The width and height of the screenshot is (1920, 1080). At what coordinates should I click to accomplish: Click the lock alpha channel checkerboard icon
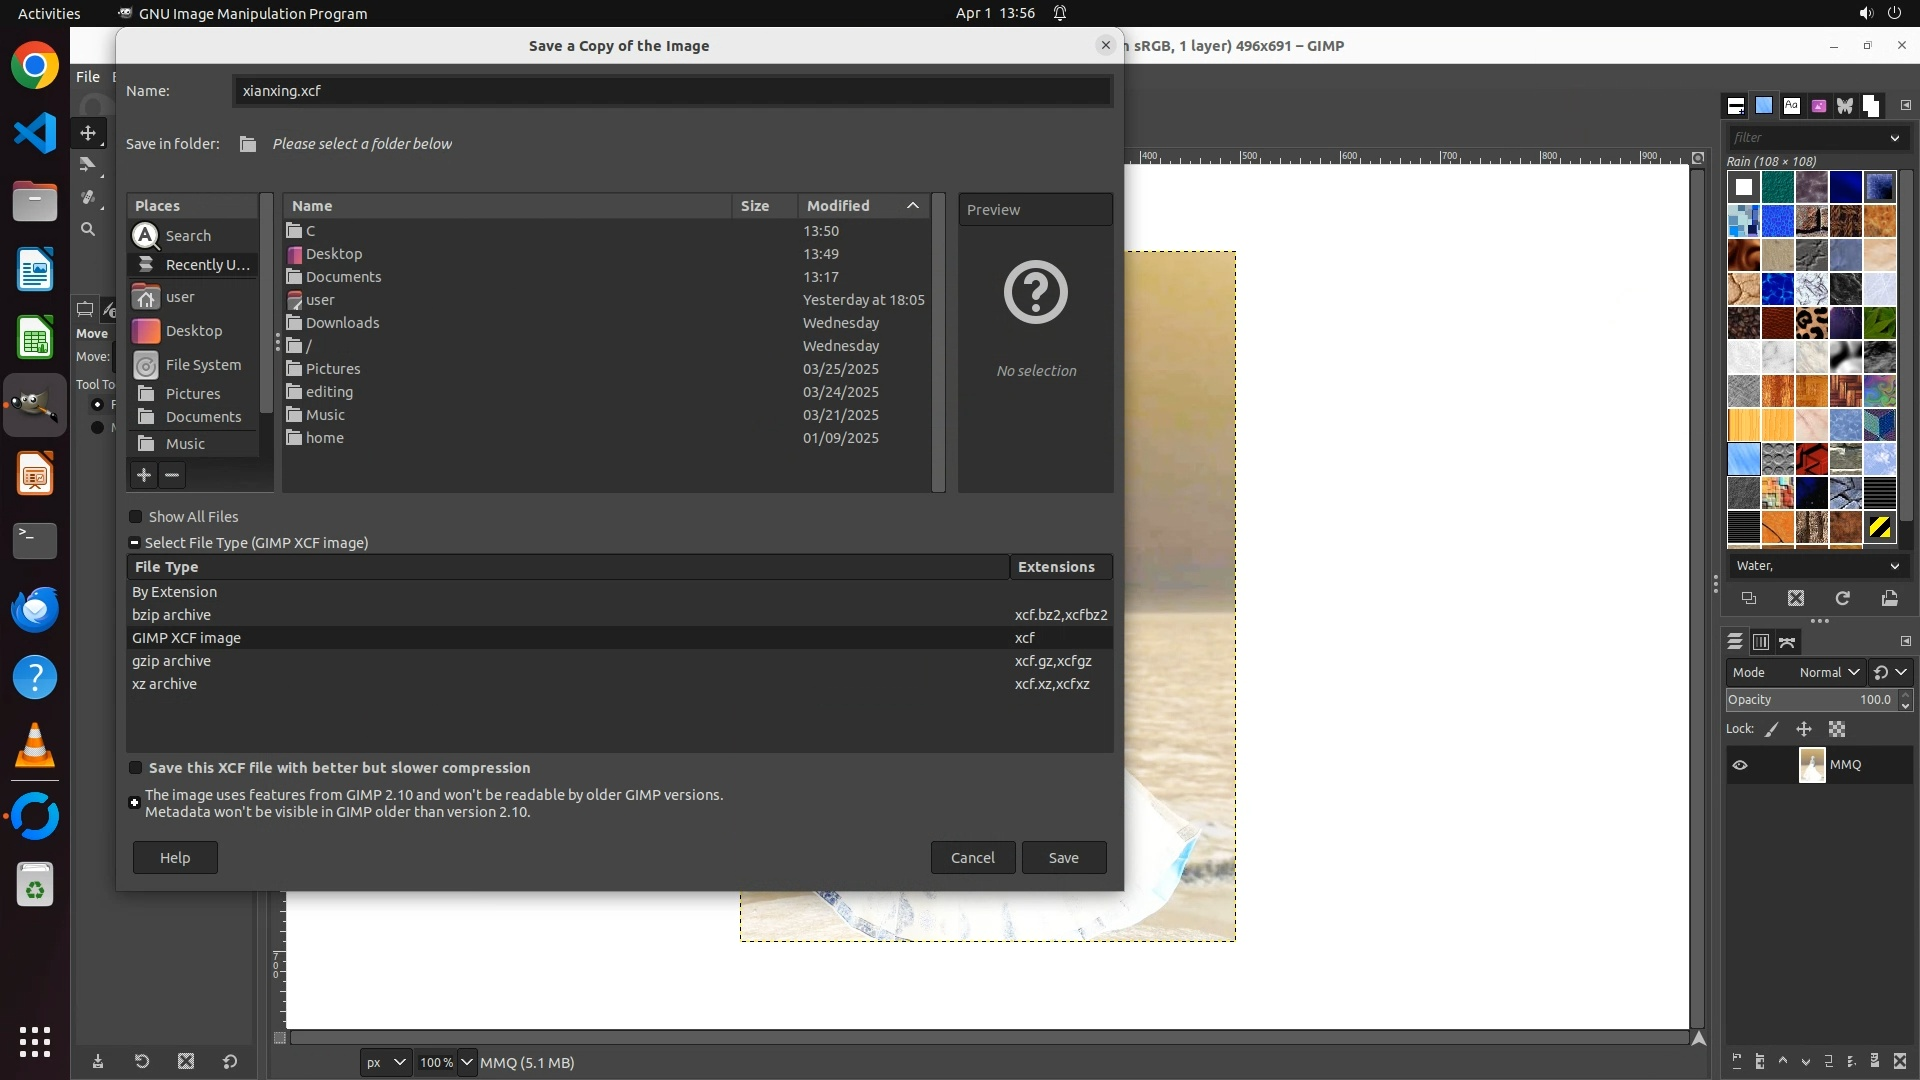[x=1837, y=730]
